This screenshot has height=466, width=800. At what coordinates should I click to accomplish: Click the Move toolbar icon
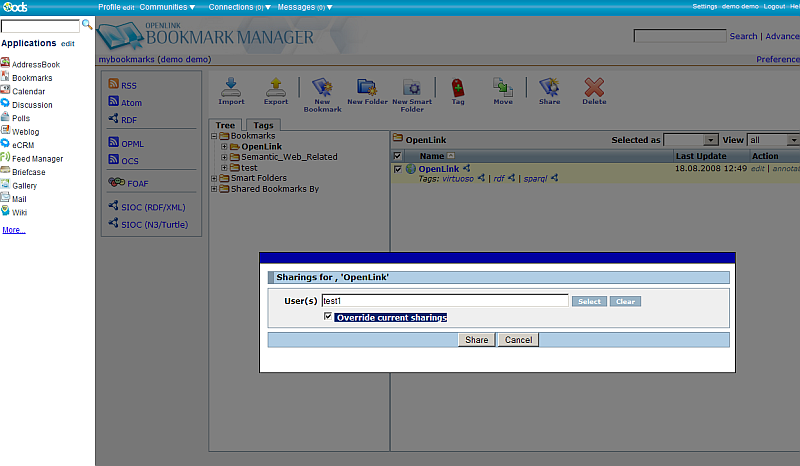503,88
